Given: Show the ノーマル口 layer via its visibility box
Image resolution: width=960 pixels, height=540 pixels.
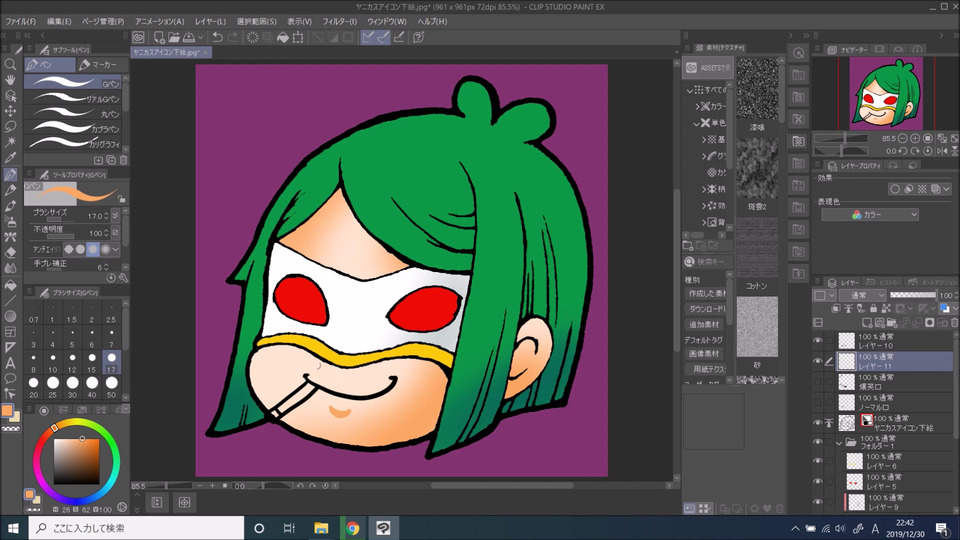Looking at the screenshot, I should click(x=818, y=402).
